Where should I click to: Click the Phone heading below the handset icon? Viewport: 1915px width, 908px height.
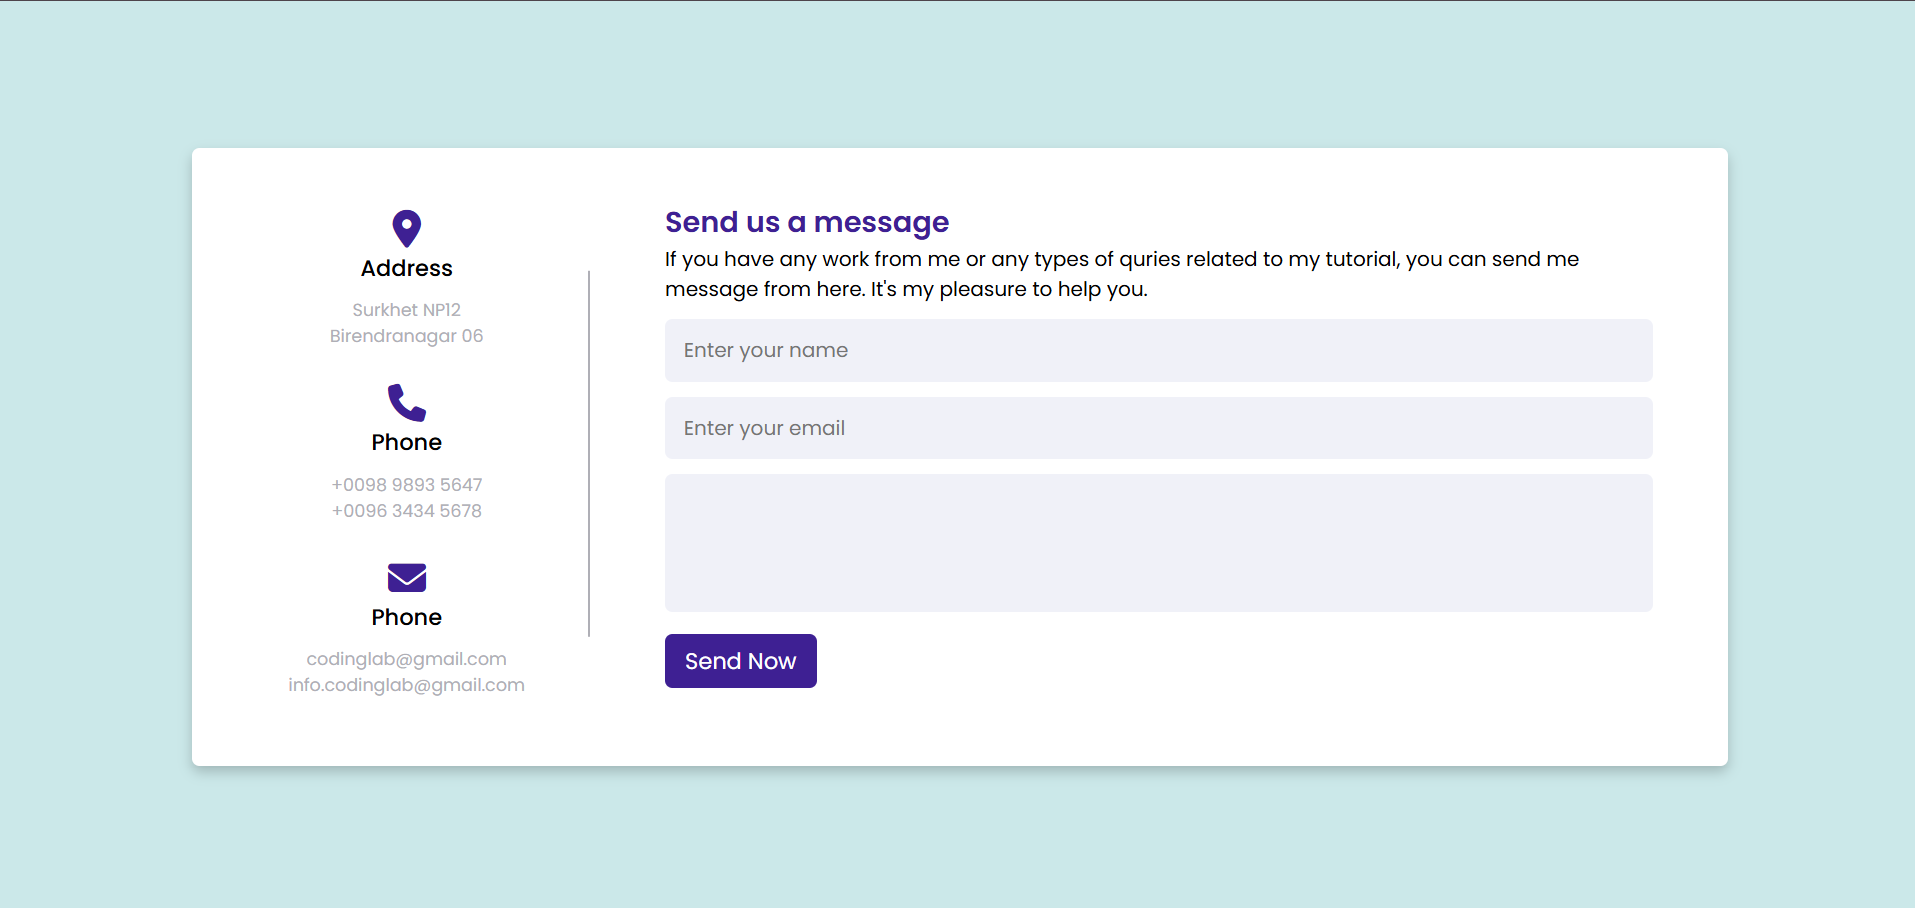[x=406, y=442]
